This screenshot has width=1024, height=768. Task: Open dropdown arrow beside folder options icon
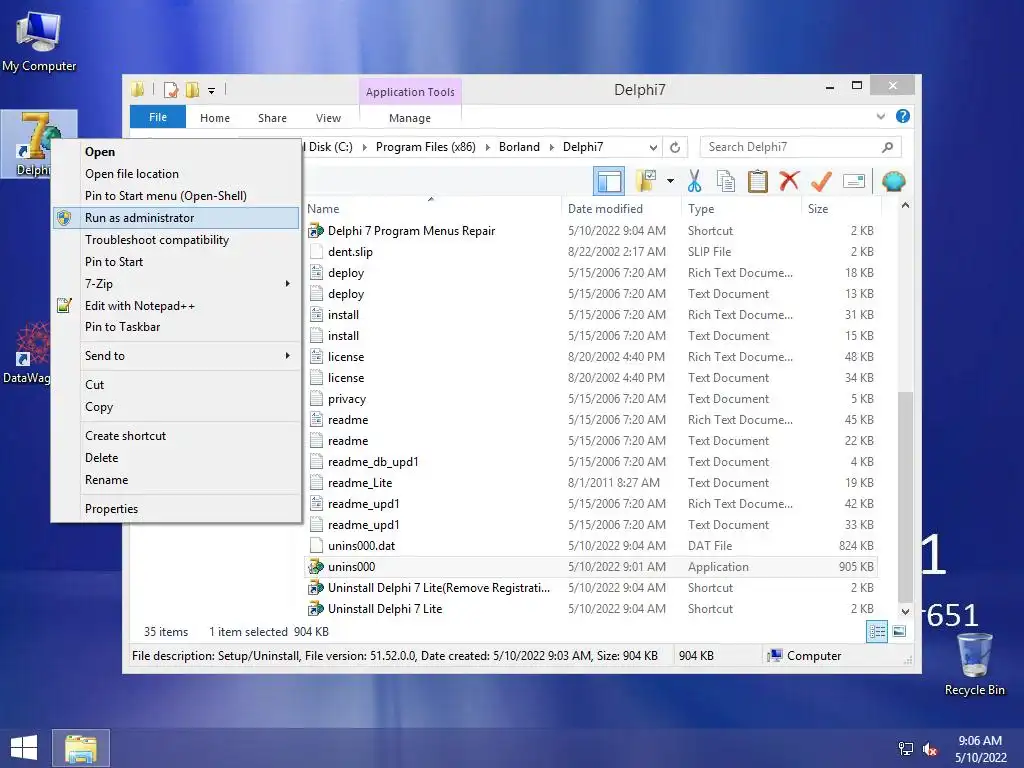(x=670, y=181)
